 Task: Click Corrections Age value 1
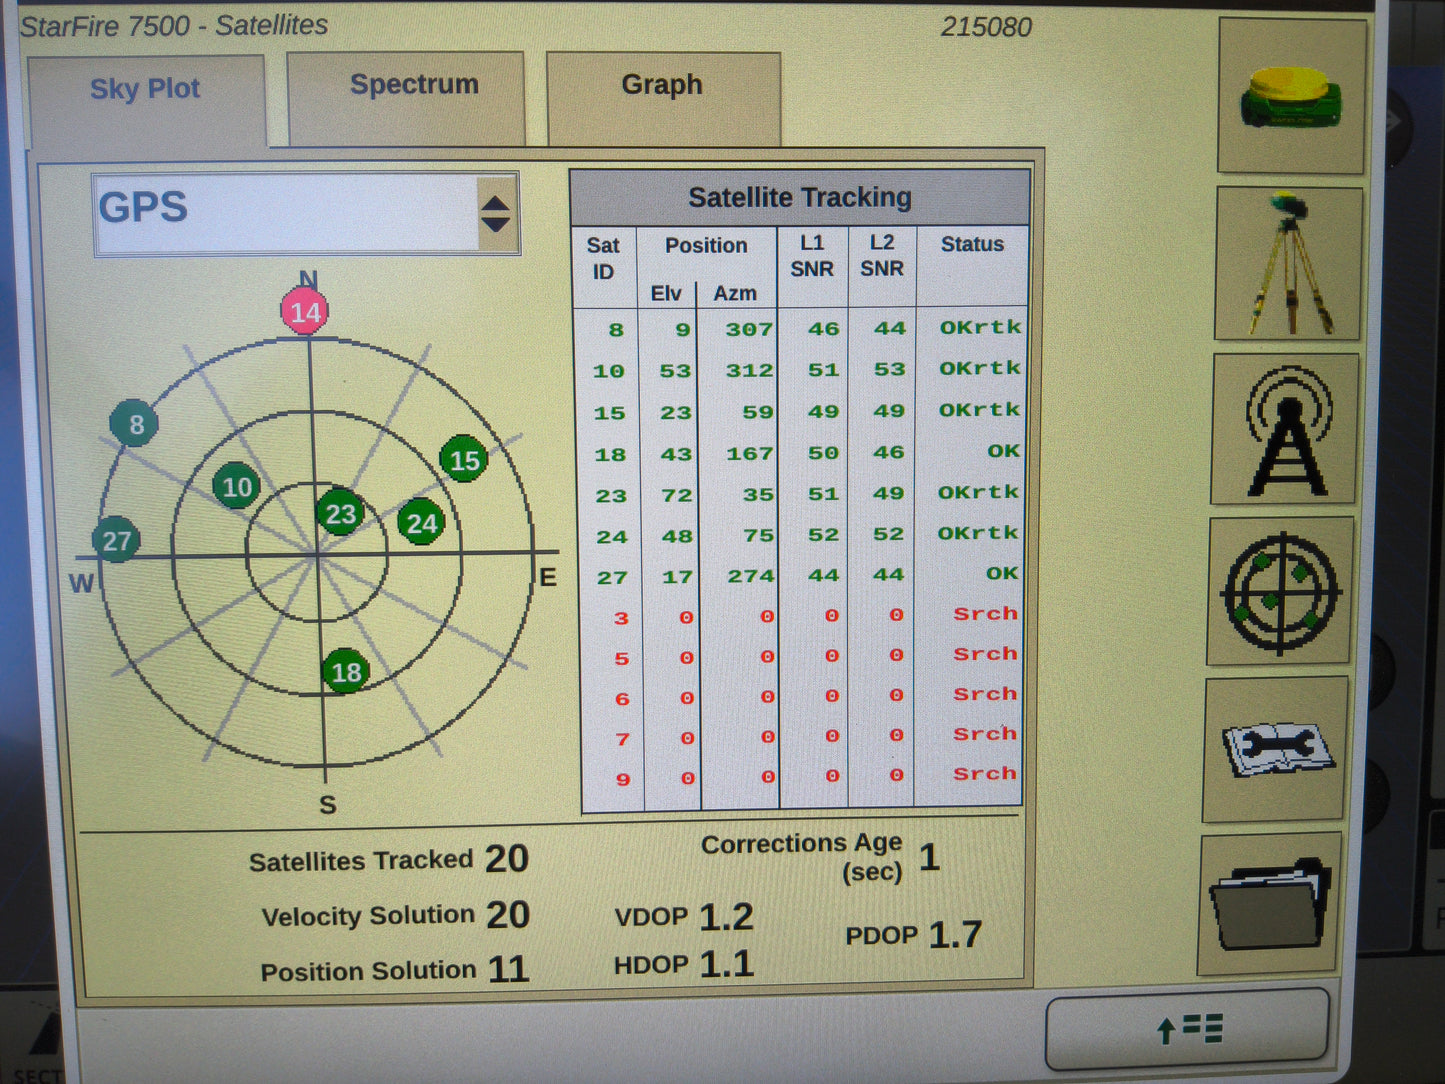(x=929, y=857)
